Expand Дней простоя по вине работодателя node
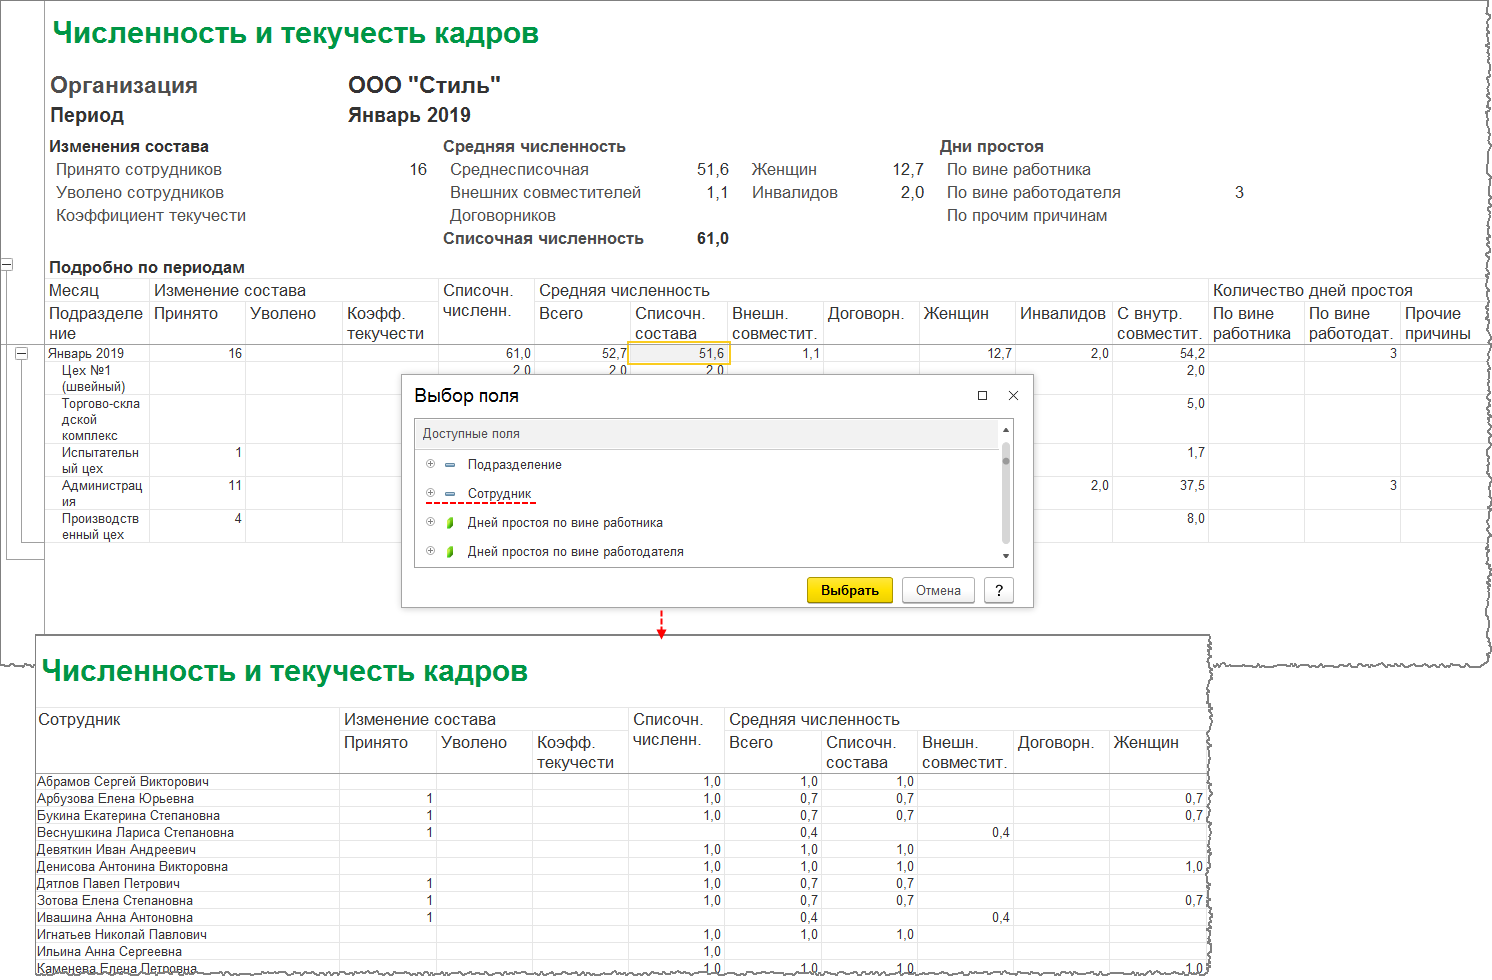The width and height of the screenshot is (1492, 980). [430, 551]
